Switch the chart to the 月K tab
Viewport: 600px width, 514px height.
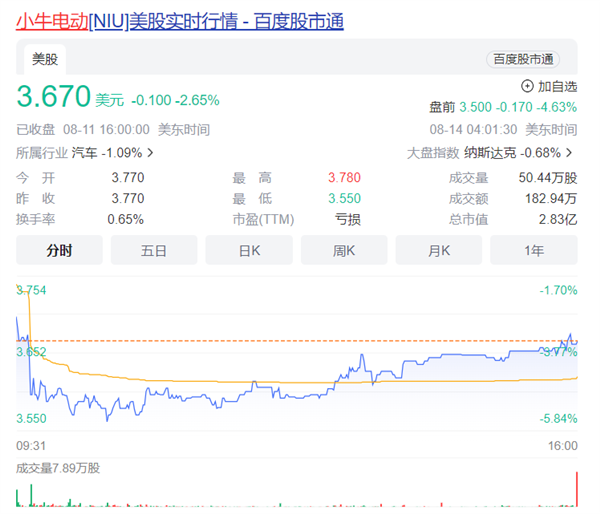pyautogui.click(x=439, y=250)
